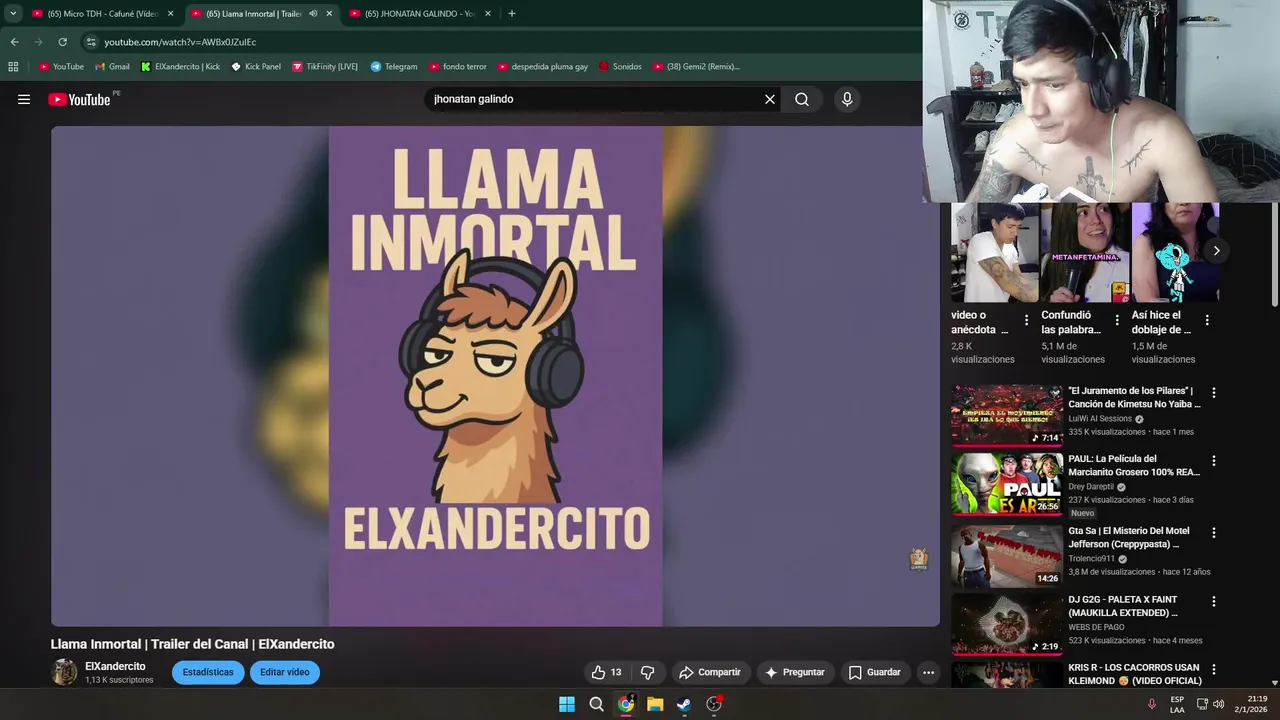Open the Telegram bookmark
Image resolution: width=1280 pixels, height=720 pixels.
tap(394, 66)
